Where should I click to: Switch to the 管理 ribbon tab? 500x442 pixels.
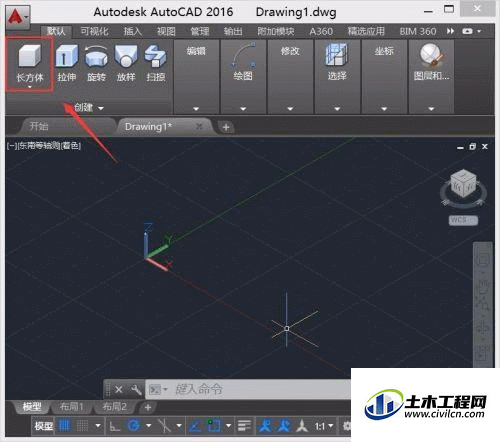coord(199,31)
